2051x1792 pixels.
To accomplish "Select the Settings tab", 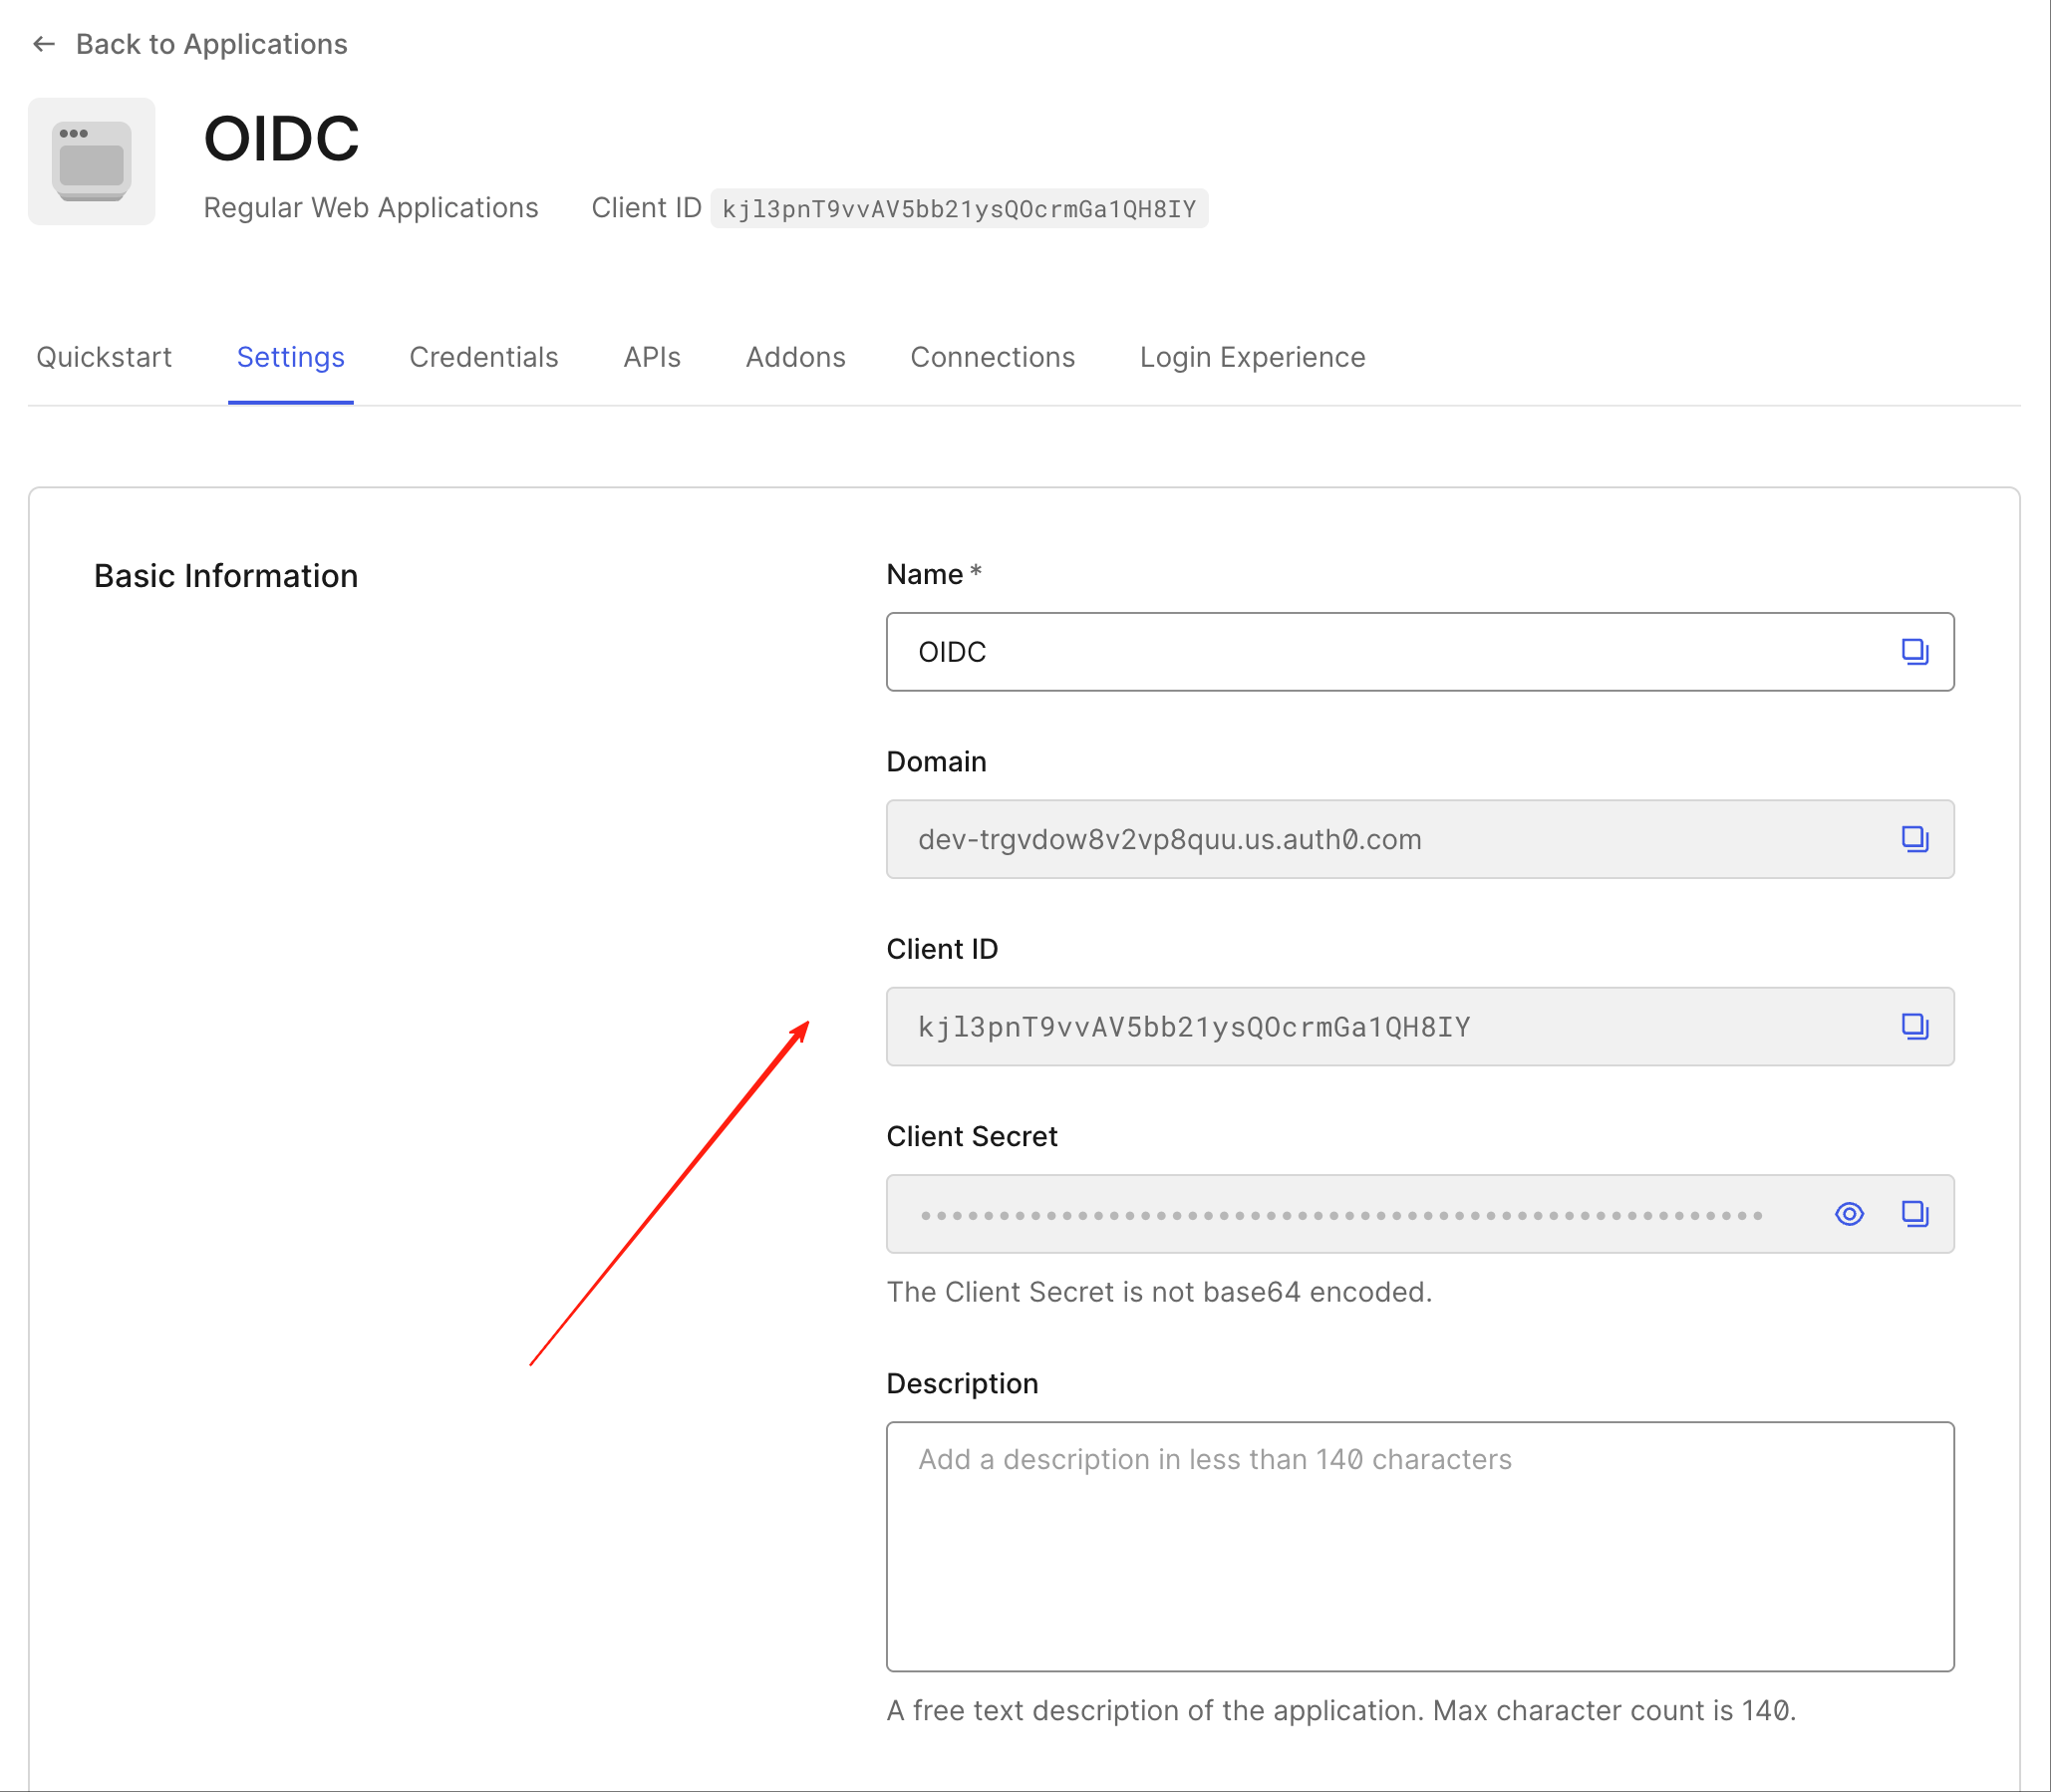I will tap(290, 357).
